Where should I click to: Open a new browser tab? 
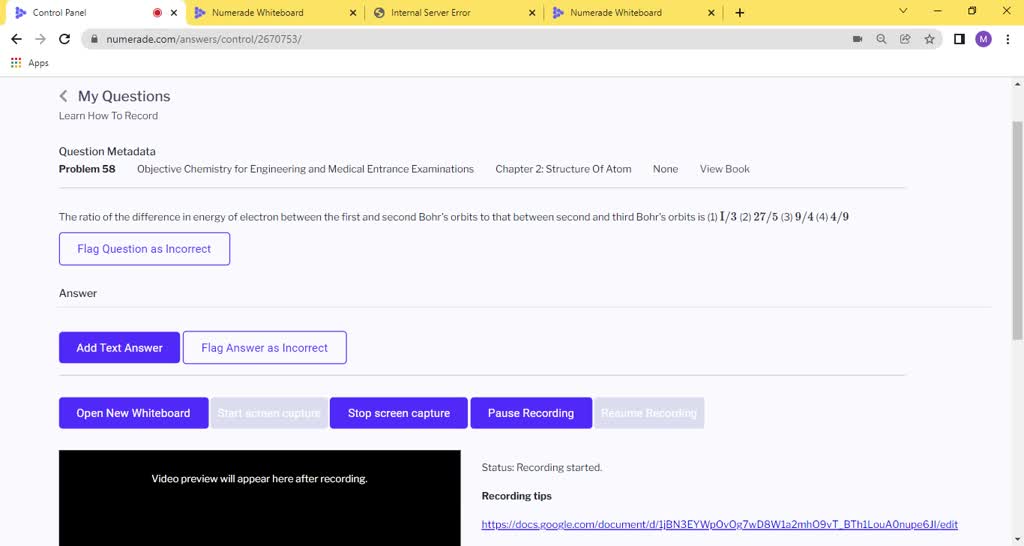click(x=740, y=13)
